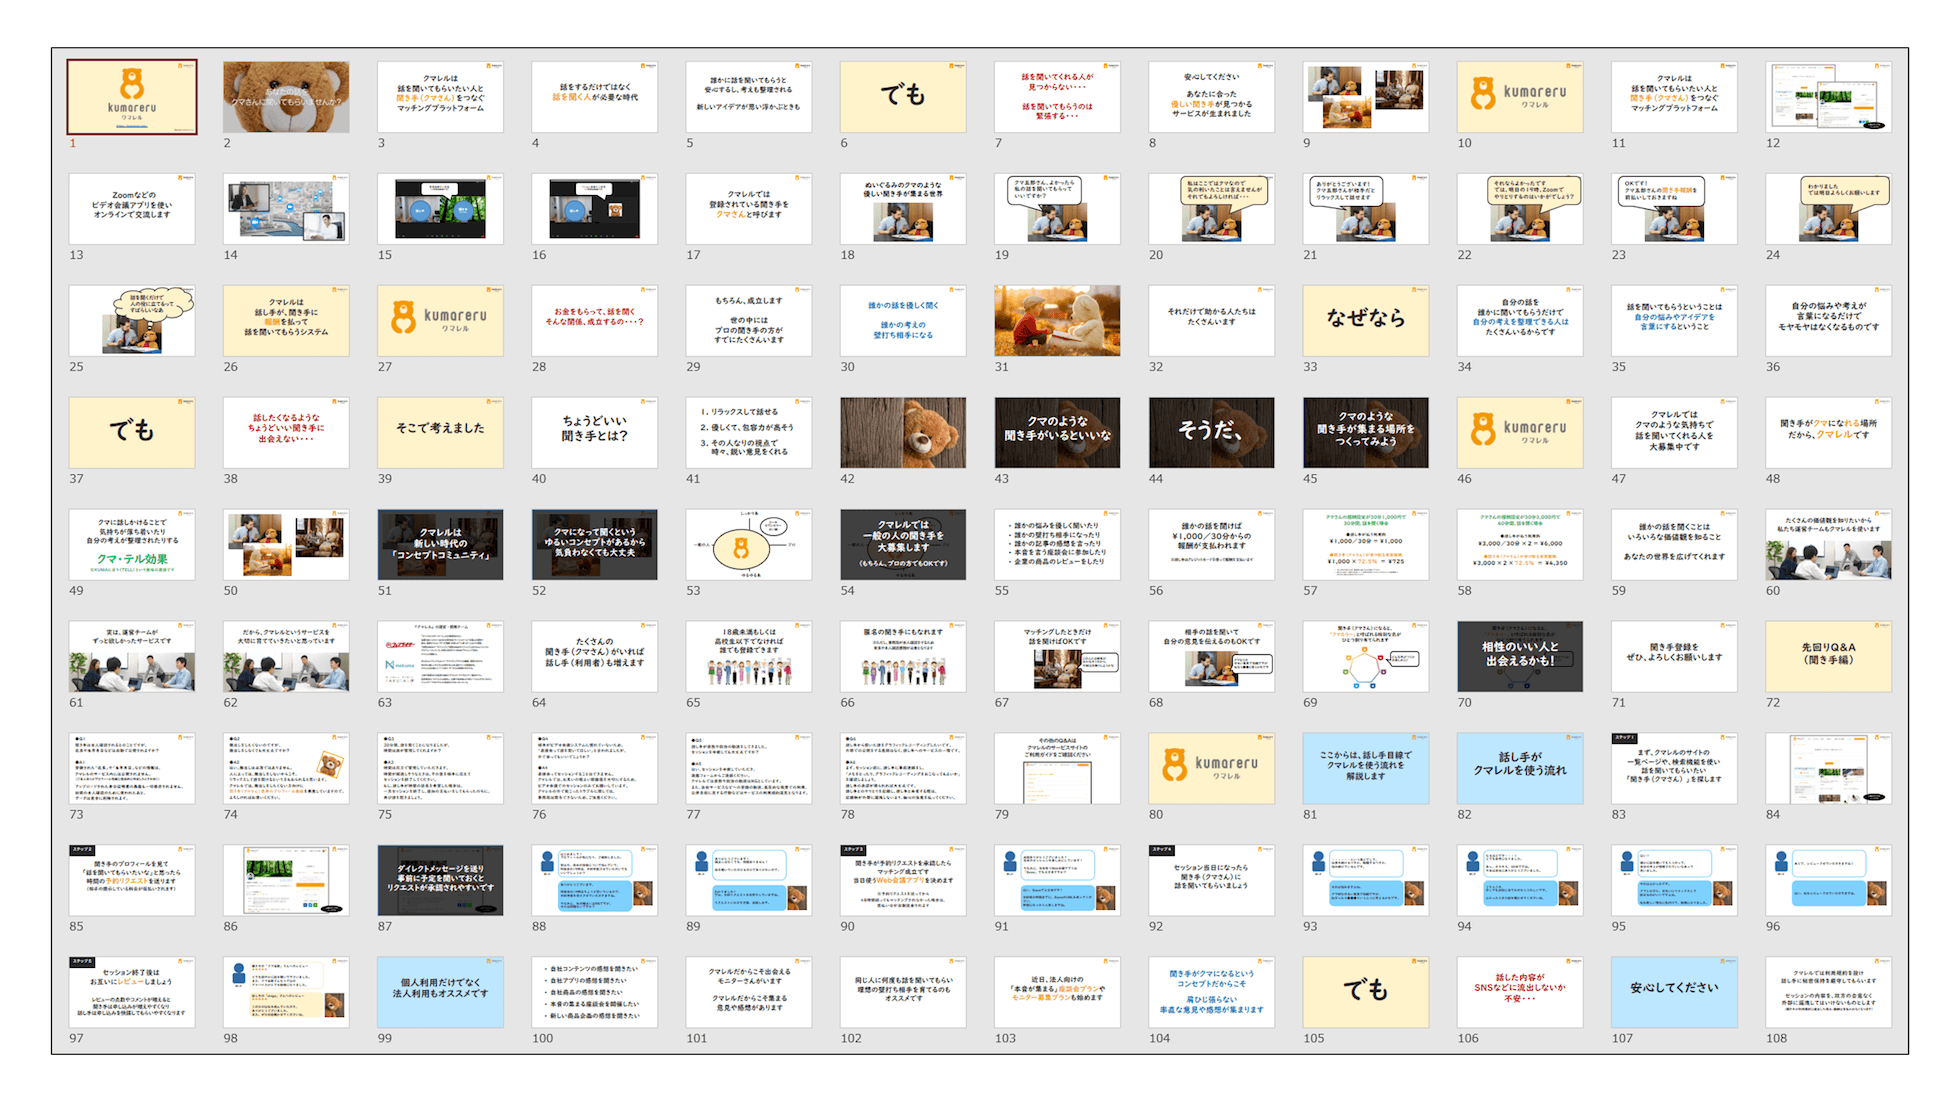Select slide 90 step 3 matching thumbnail
1960x1102 pixels.
point(903,881)
